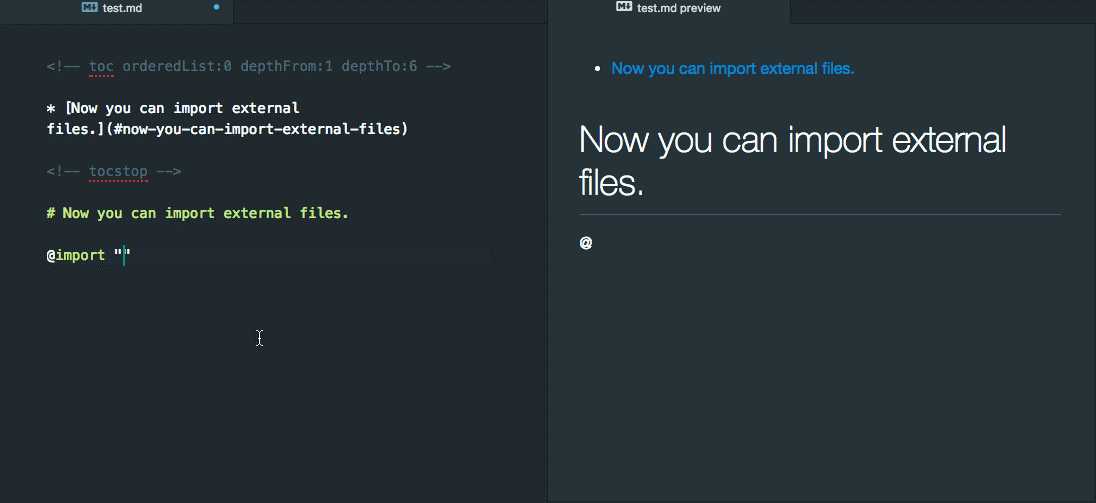
Task: Click the bullet point in preview list
Action: pyautogui.click(x=597, y=69)
